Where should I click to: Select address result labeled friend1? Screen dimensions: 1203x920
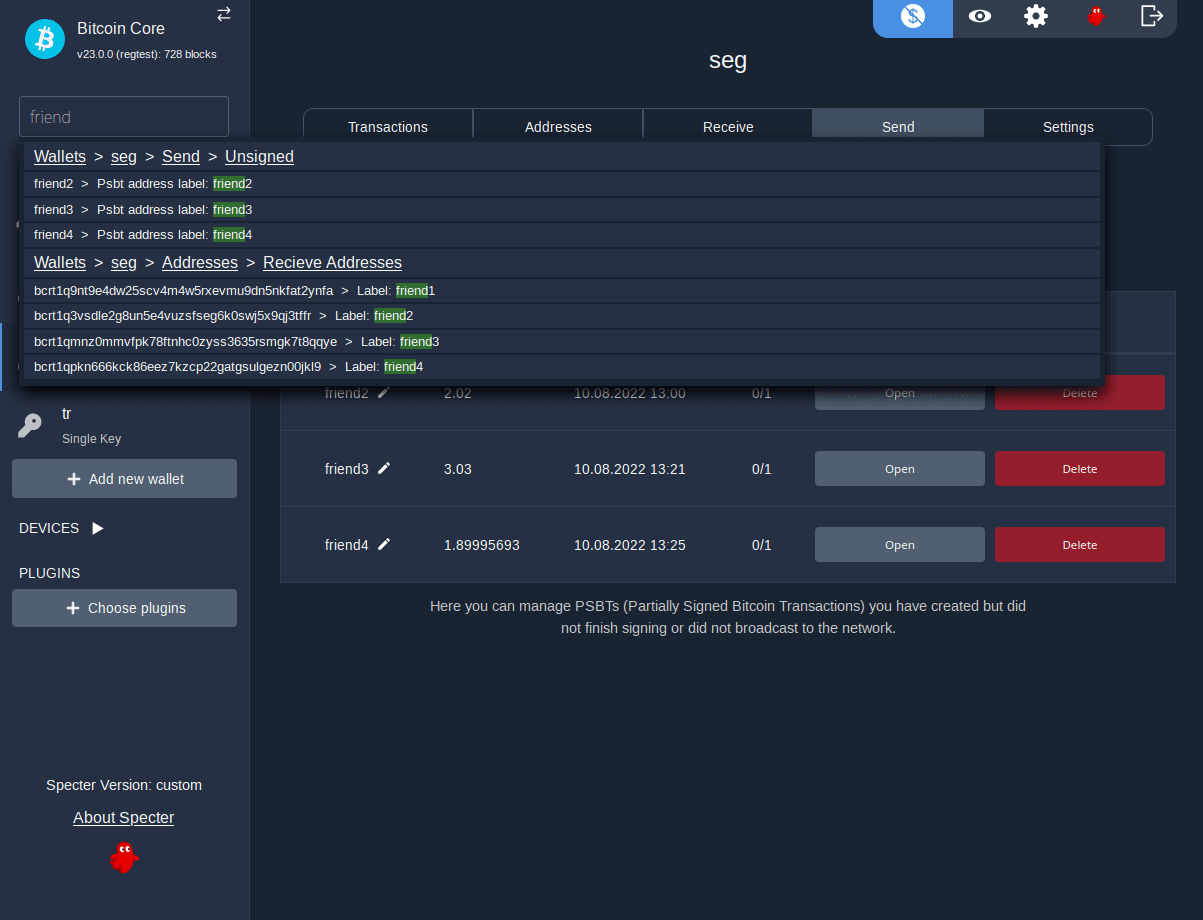562,291
